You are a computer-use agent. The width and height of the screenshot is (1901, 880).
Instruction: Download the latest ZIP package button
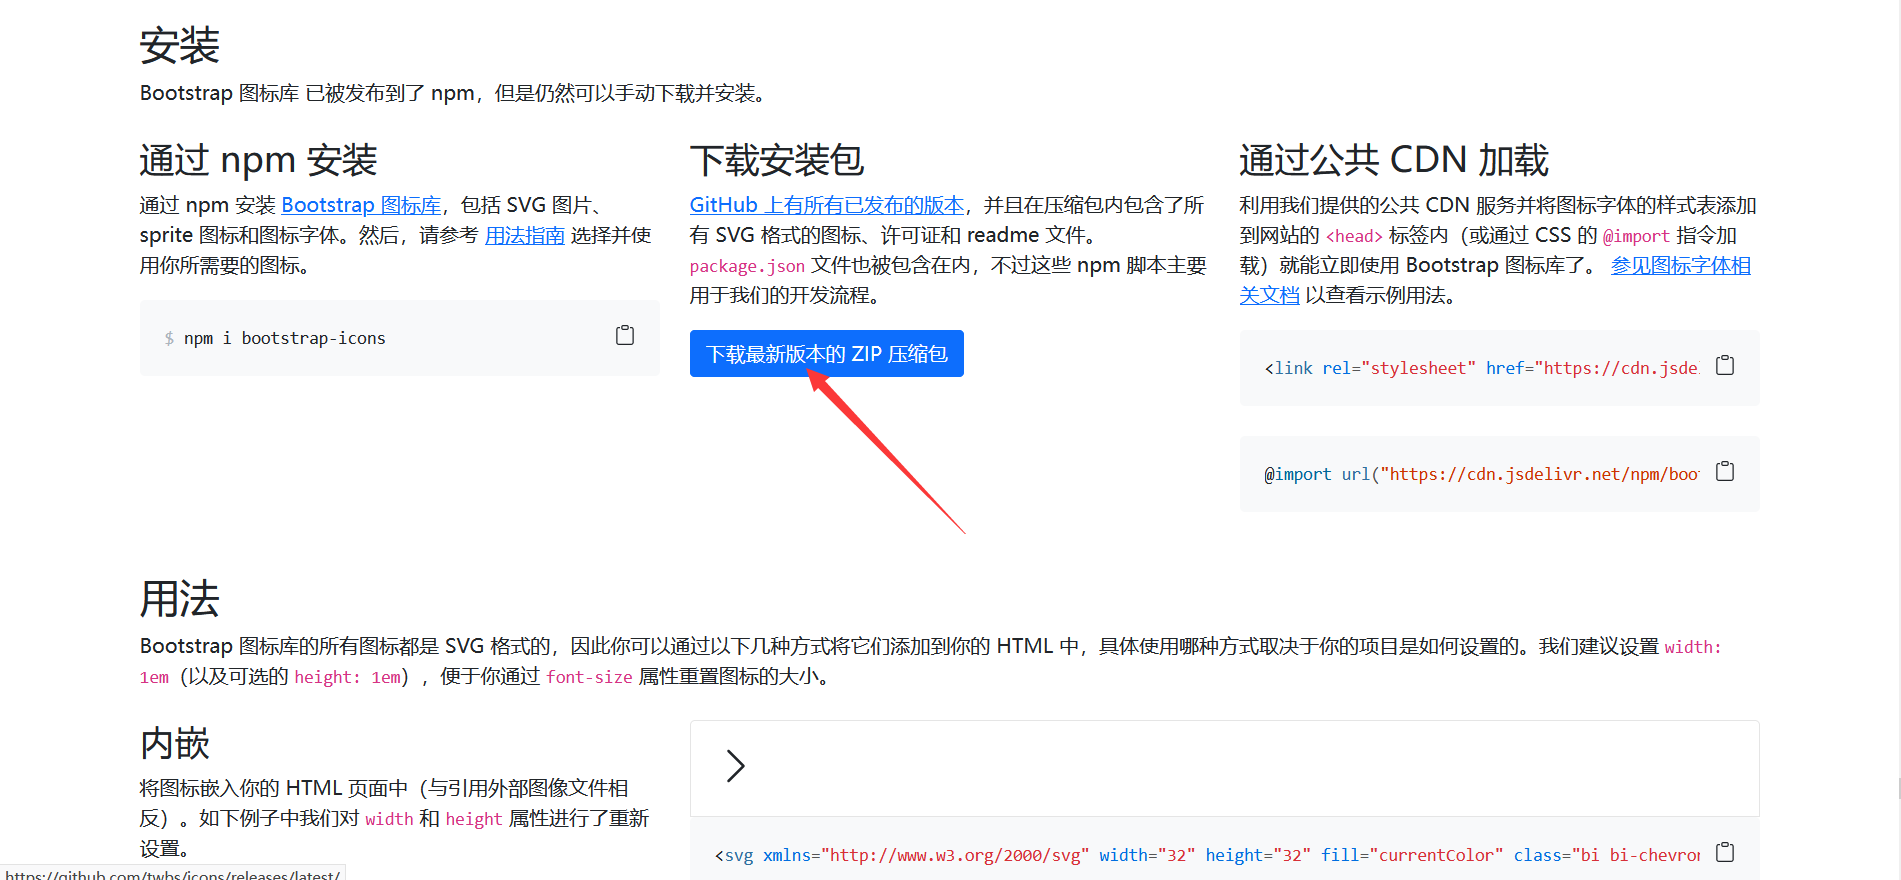827,354
